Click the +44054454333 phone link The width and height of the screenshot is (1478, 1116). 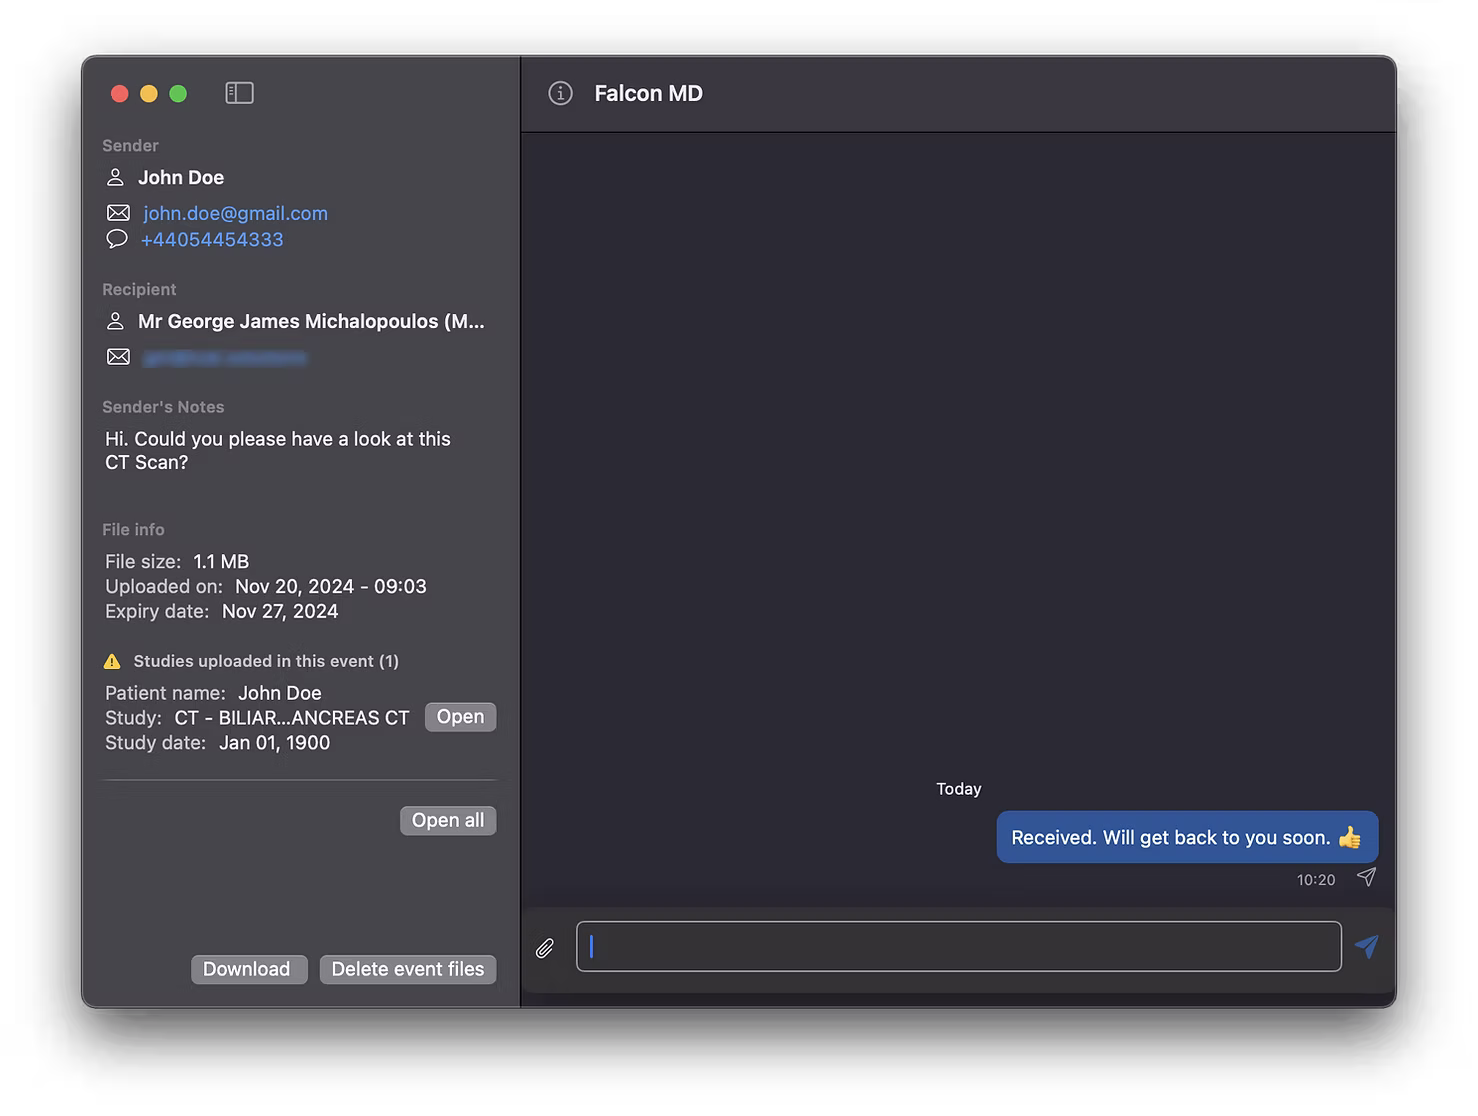coord(212,239)
